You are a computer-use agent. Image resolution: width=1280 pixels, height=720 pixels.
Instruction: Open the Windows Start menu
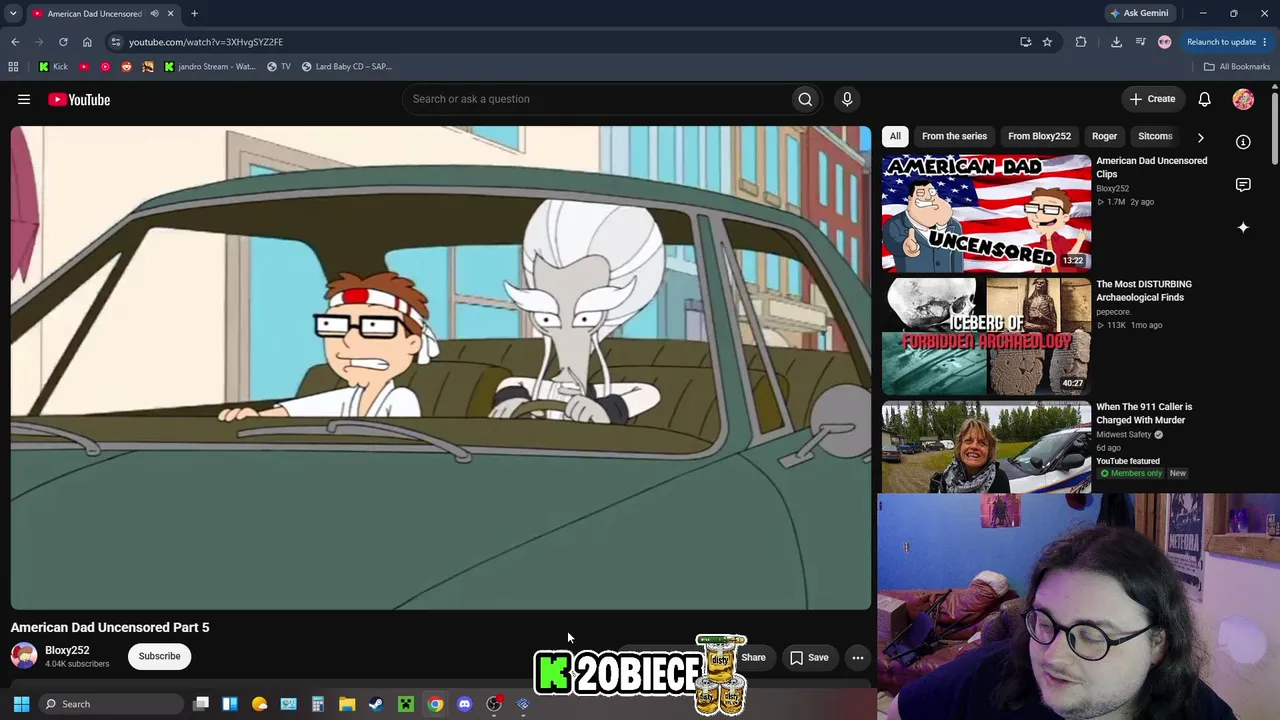pos(21,704)
